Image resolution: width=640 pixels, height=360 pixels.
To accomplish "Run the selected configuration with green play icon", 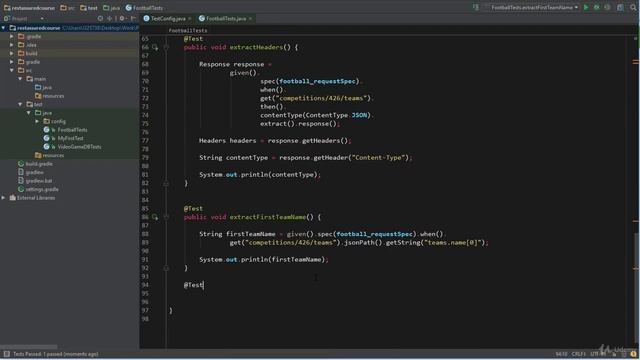I will coord(586,7).
